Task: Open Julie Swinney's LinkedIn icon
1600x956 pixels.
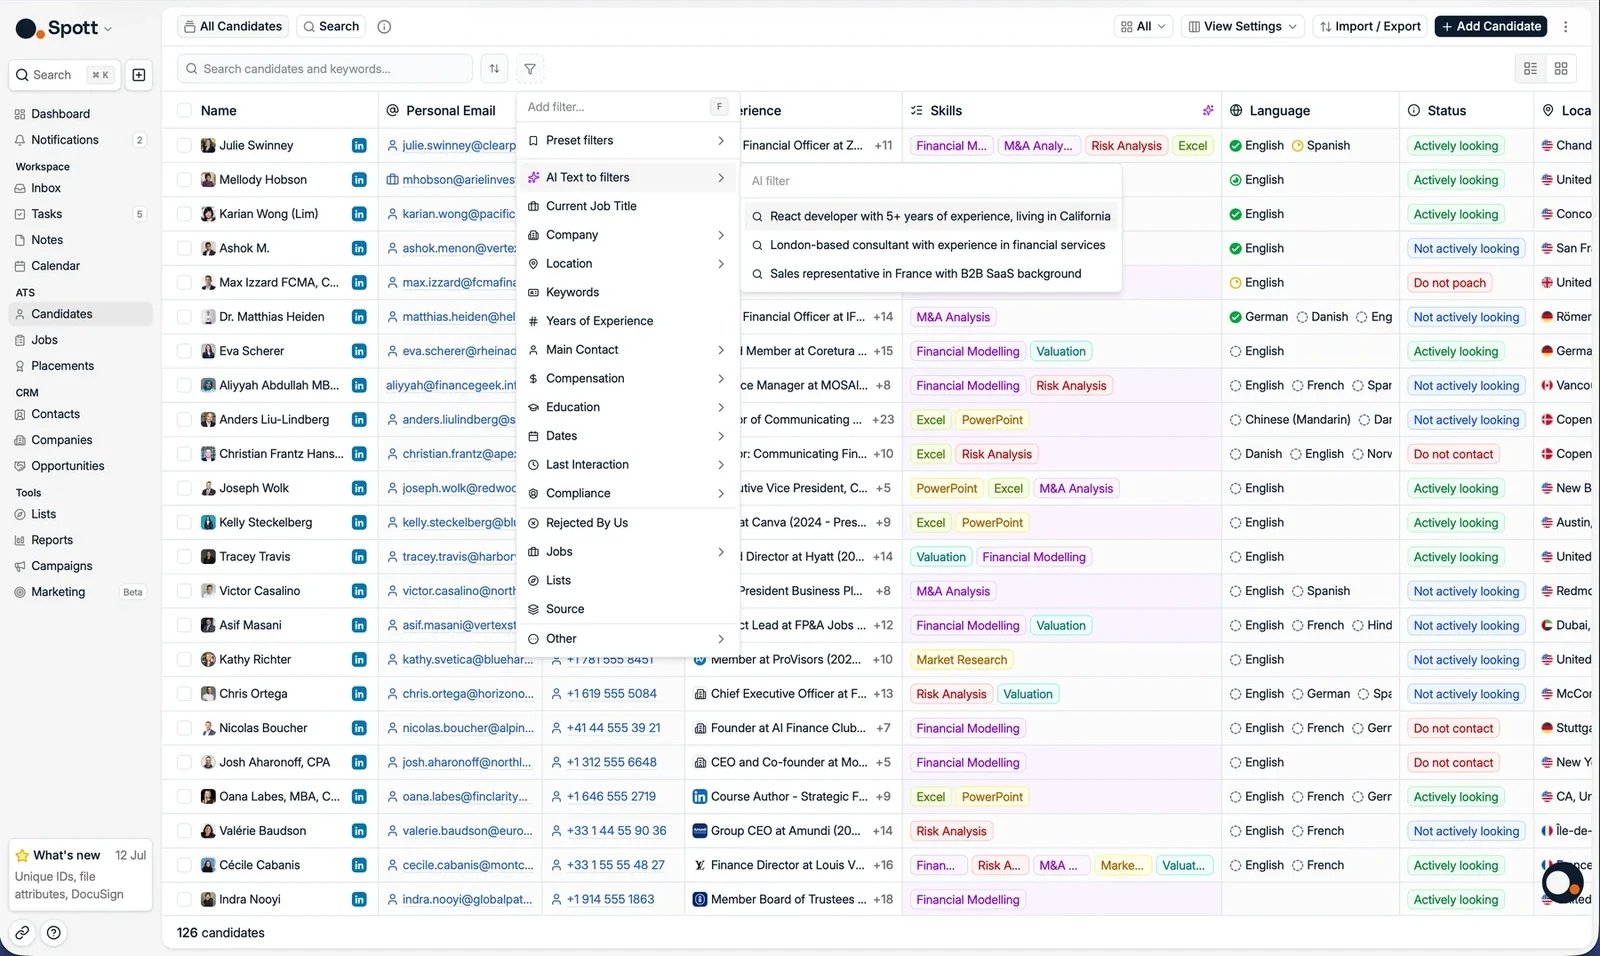Action: (359, 146)
